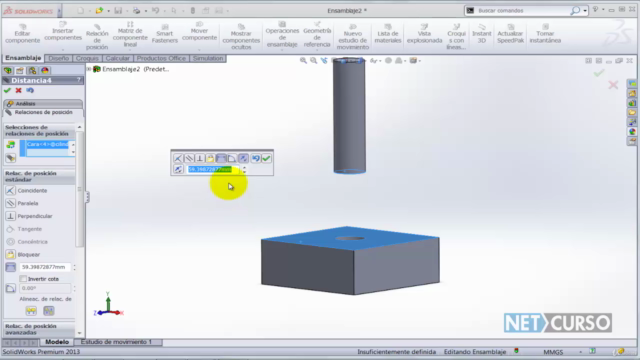The height and width of the screenshot is (360, 640).
Task: Open the PropertyManager panel tab icon
Action: [x=20, y=71]
